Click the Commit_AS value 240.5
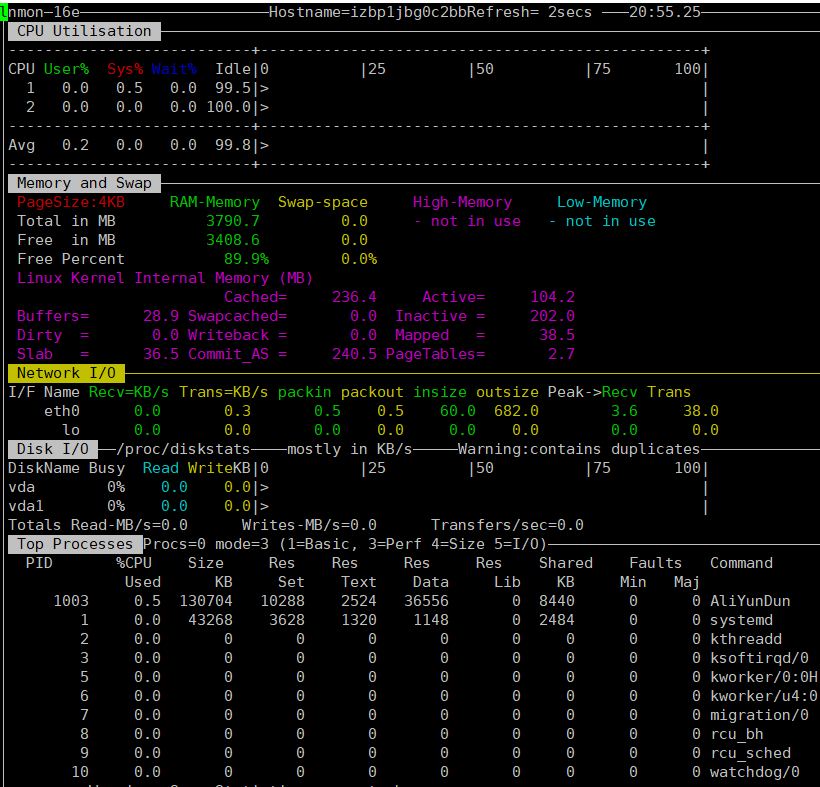 click(x=354, y=354)
